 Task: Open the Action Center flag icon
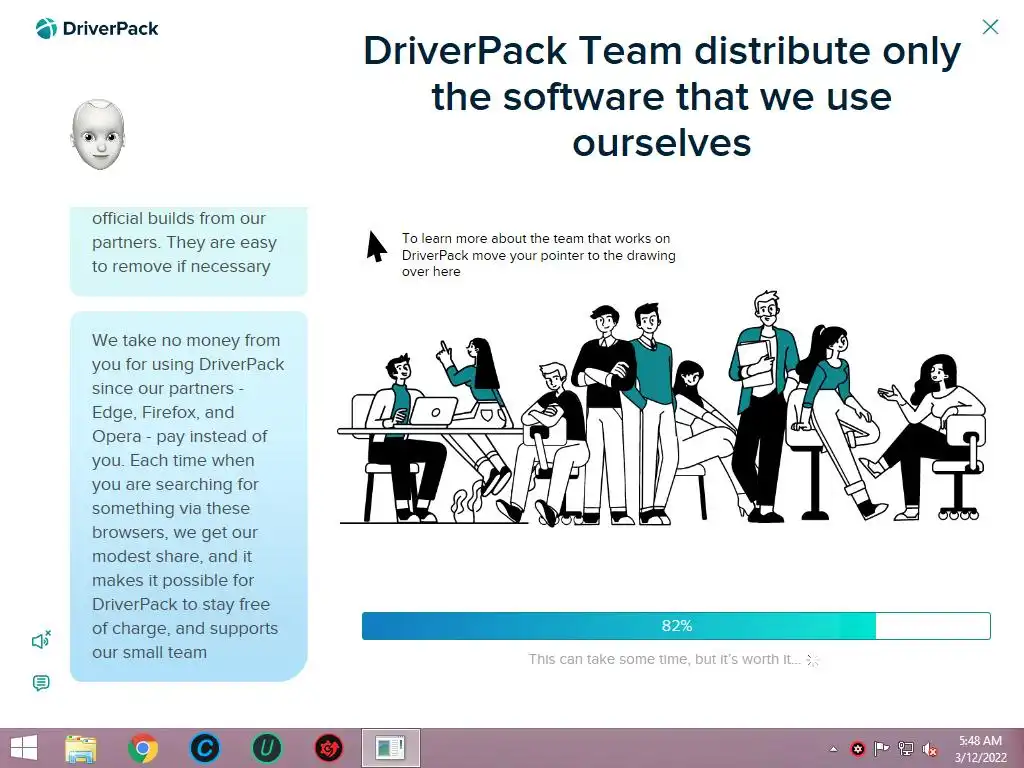882,749
